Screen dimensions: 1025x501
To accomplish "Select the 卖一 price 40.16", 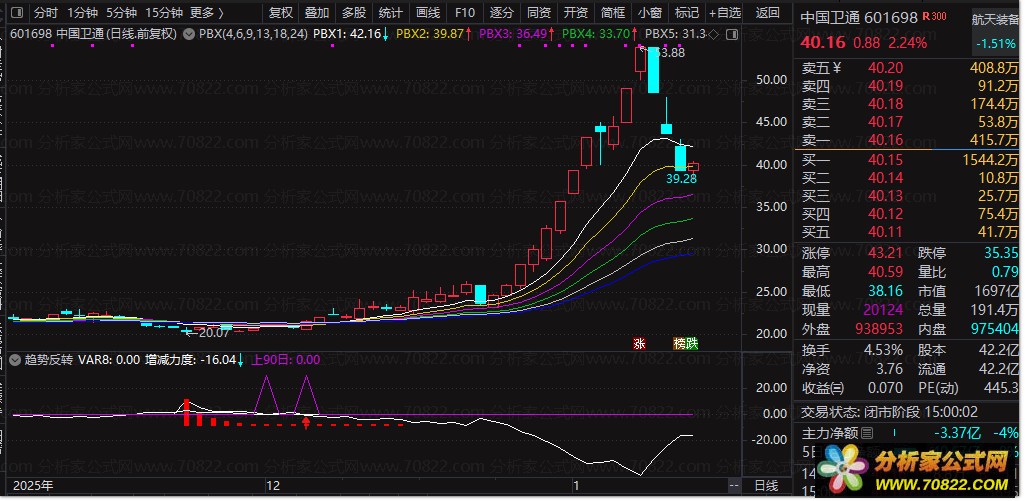I will 886,140.
